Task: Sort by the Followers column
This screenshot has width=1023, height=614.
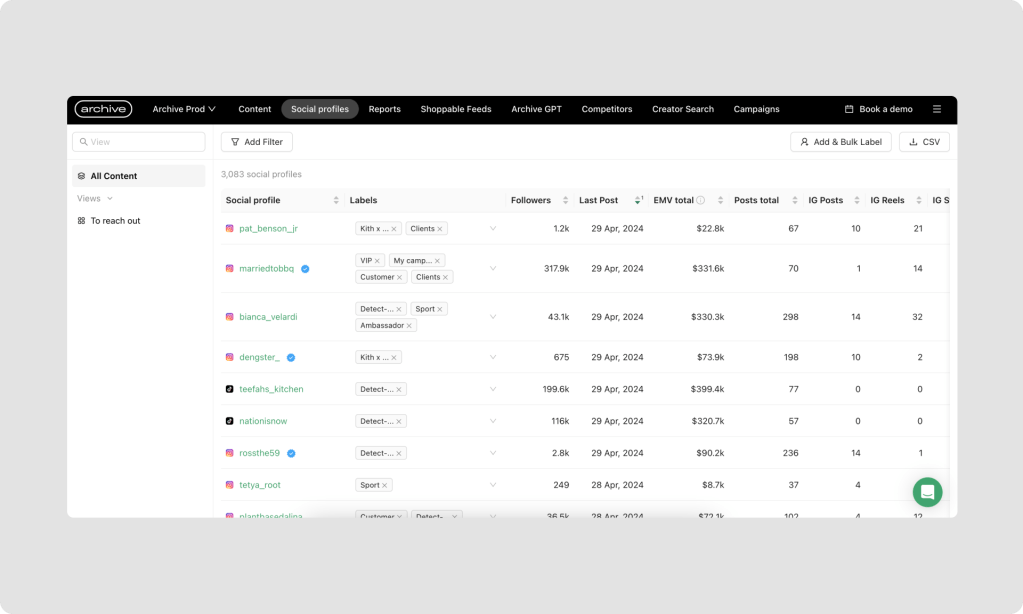Action: [x=565, y=200]
